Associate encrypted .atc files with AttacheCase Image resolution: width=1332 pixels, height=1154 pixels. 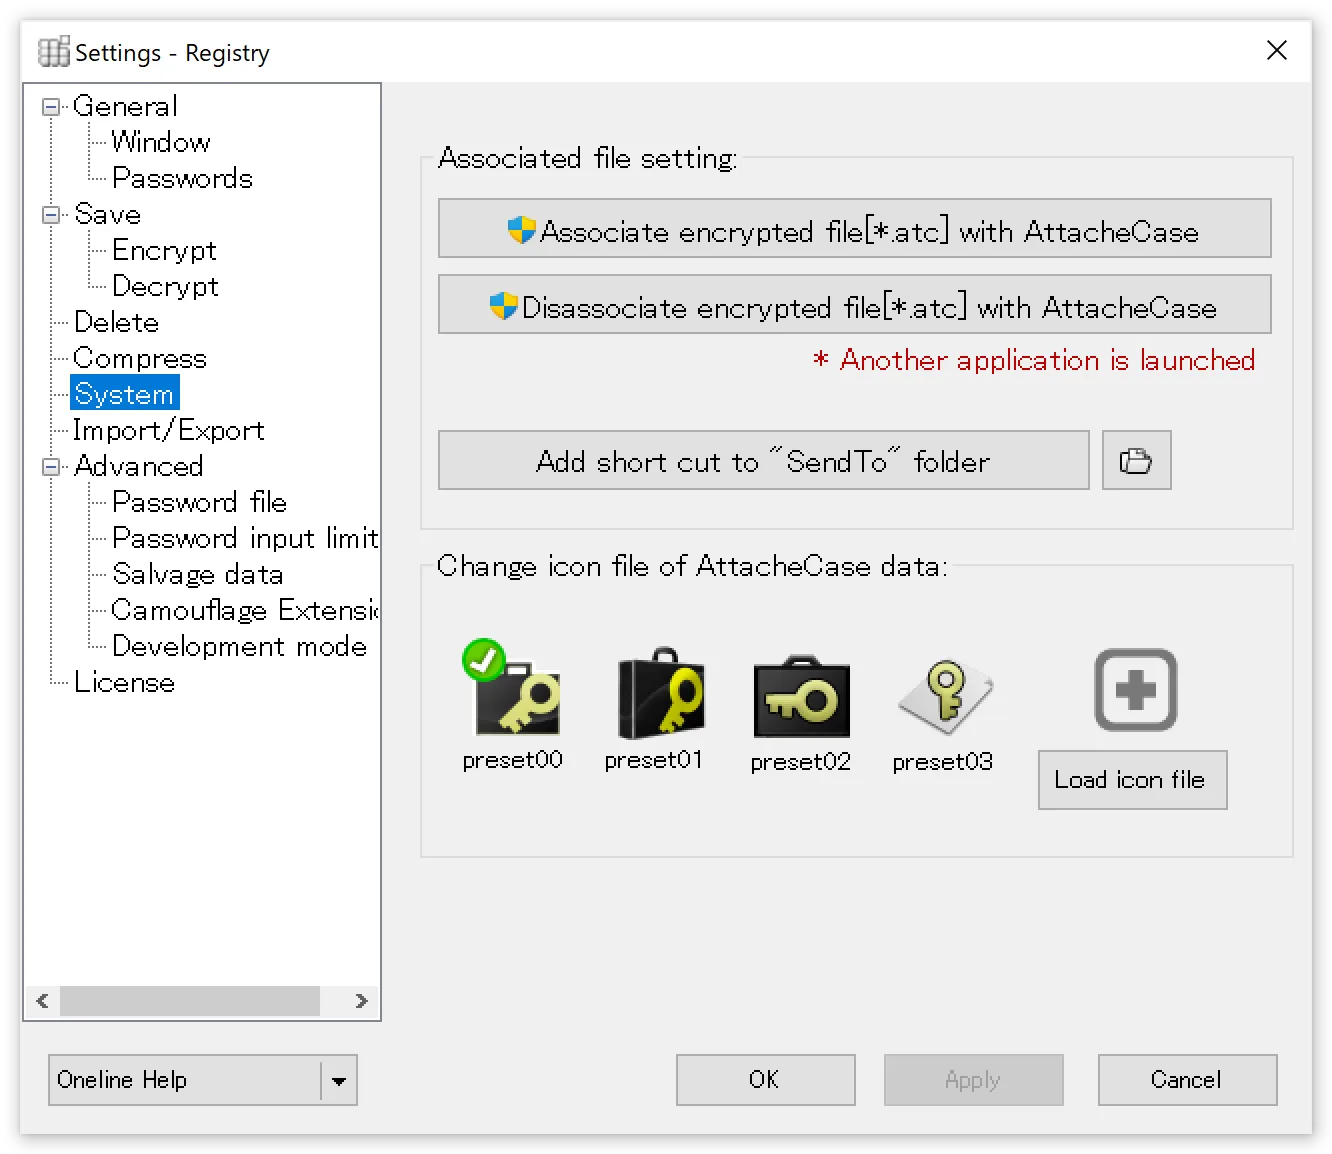pyautogui.click(x=854, y=229)
